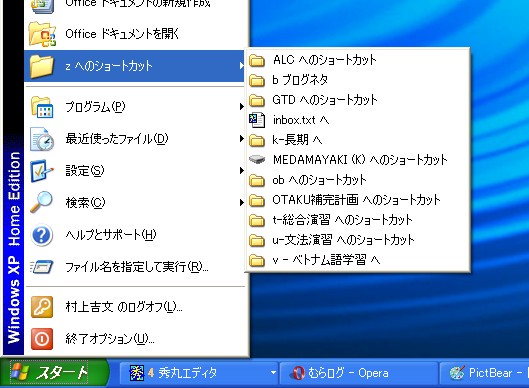Open Office ドキュメントを開く menu entry

click(x=135, y=34)
